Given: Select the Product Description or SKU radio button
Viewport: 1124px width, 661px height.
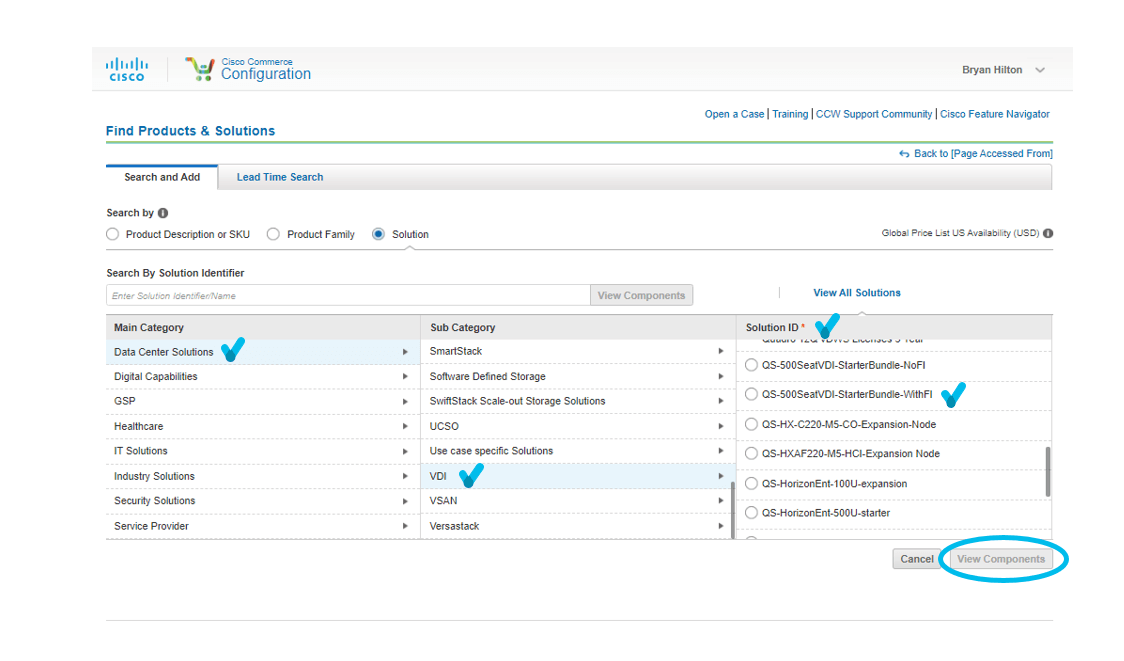Looking at the screenshot, I should click(x=113, y=234).
